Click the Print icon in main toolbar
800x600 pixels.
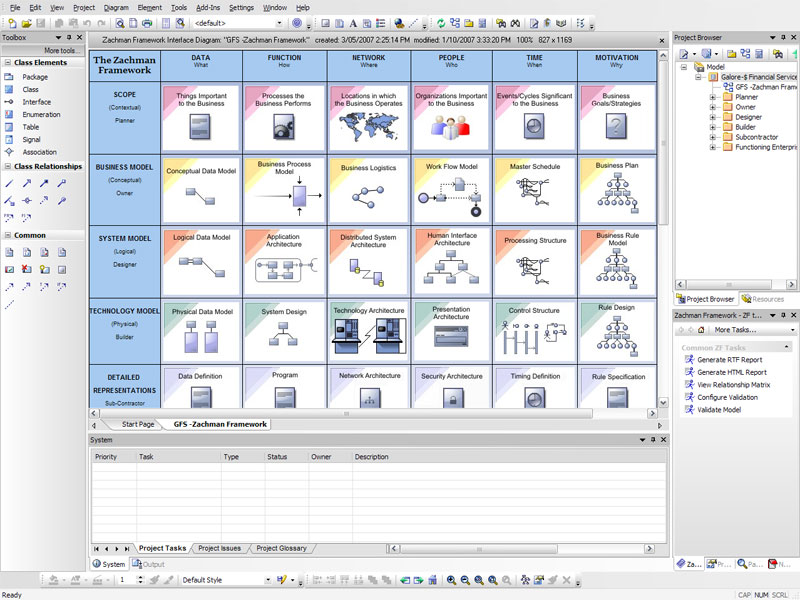click(x=147, y=22)
